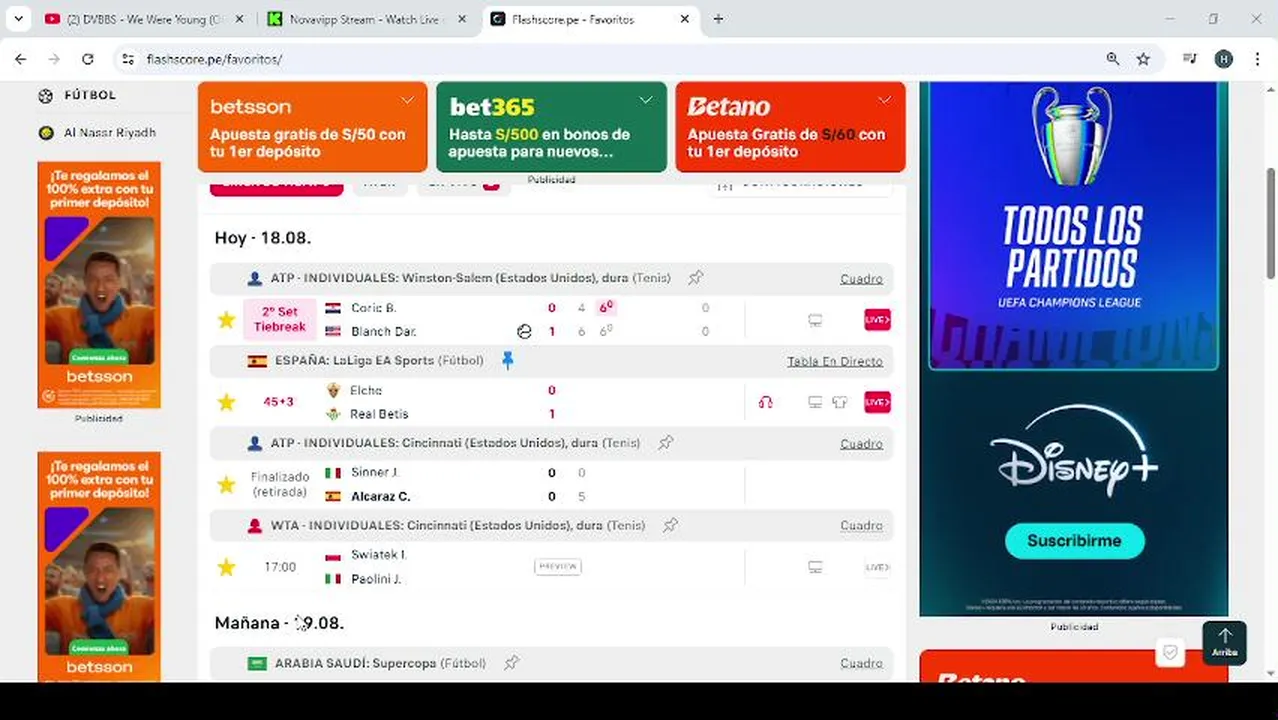Remove Sinner vs Alcaraz from favorites star
This screenshot has width=1278, height=720.
226,484
